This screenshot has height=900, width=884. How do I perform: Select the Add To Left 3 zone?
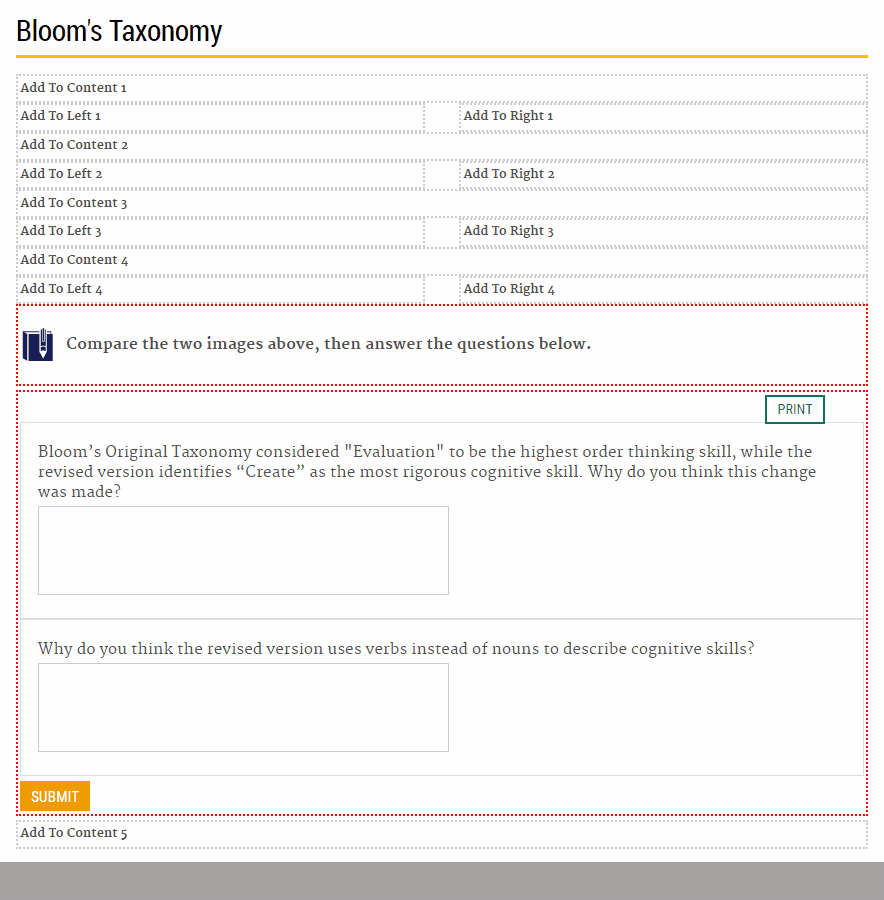tap(220, 232)
